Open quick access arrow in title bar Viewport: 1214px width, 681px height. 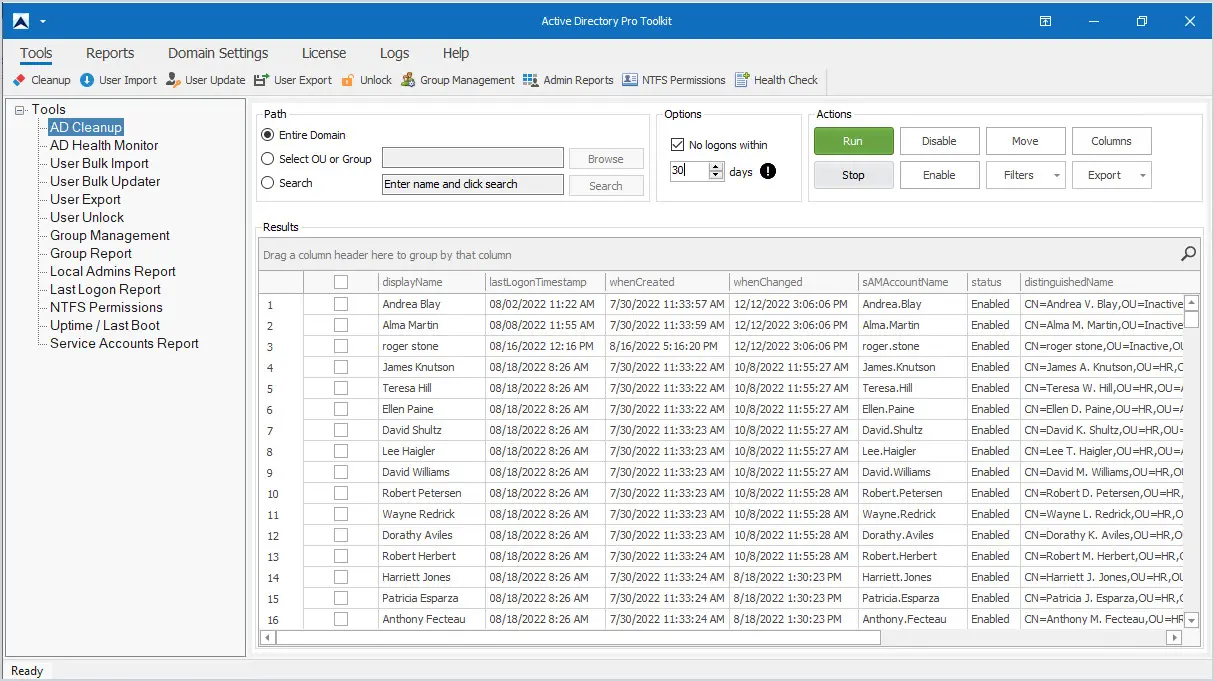click(x=43, y=21)
